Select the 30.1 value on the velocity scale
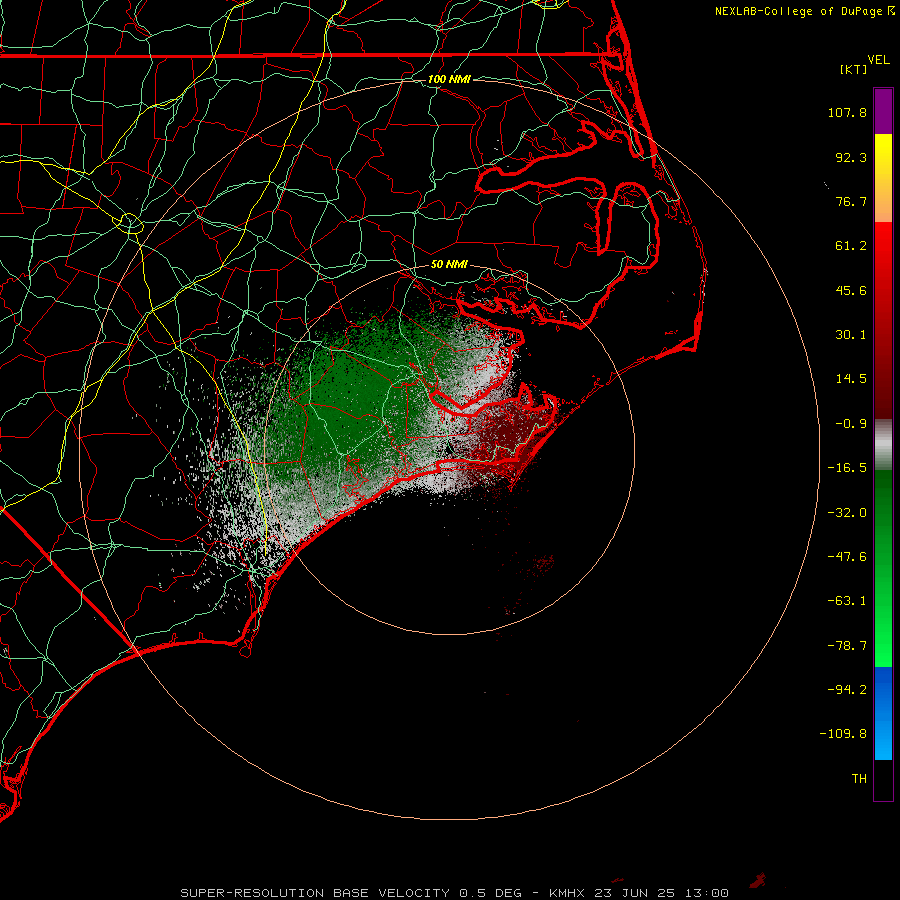This screenshot has height=900, width=900. coord(851,335)
